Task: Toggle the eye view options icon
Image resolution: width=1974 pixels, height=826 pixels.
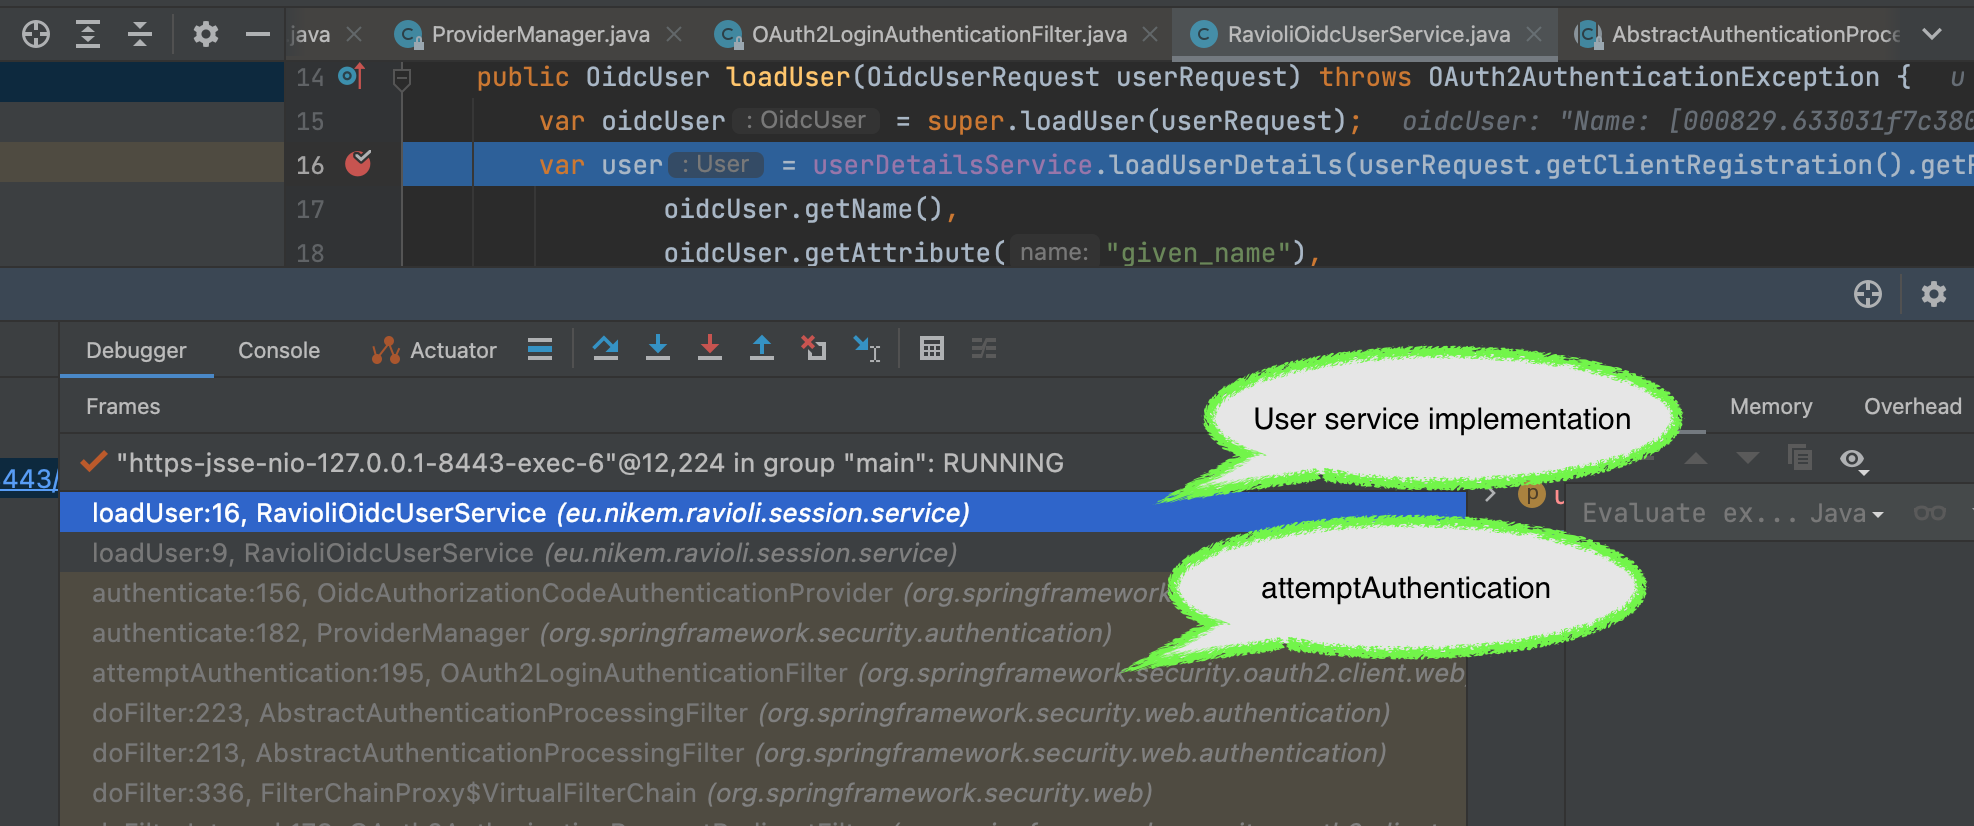Action: click(x=1854, y=460)
